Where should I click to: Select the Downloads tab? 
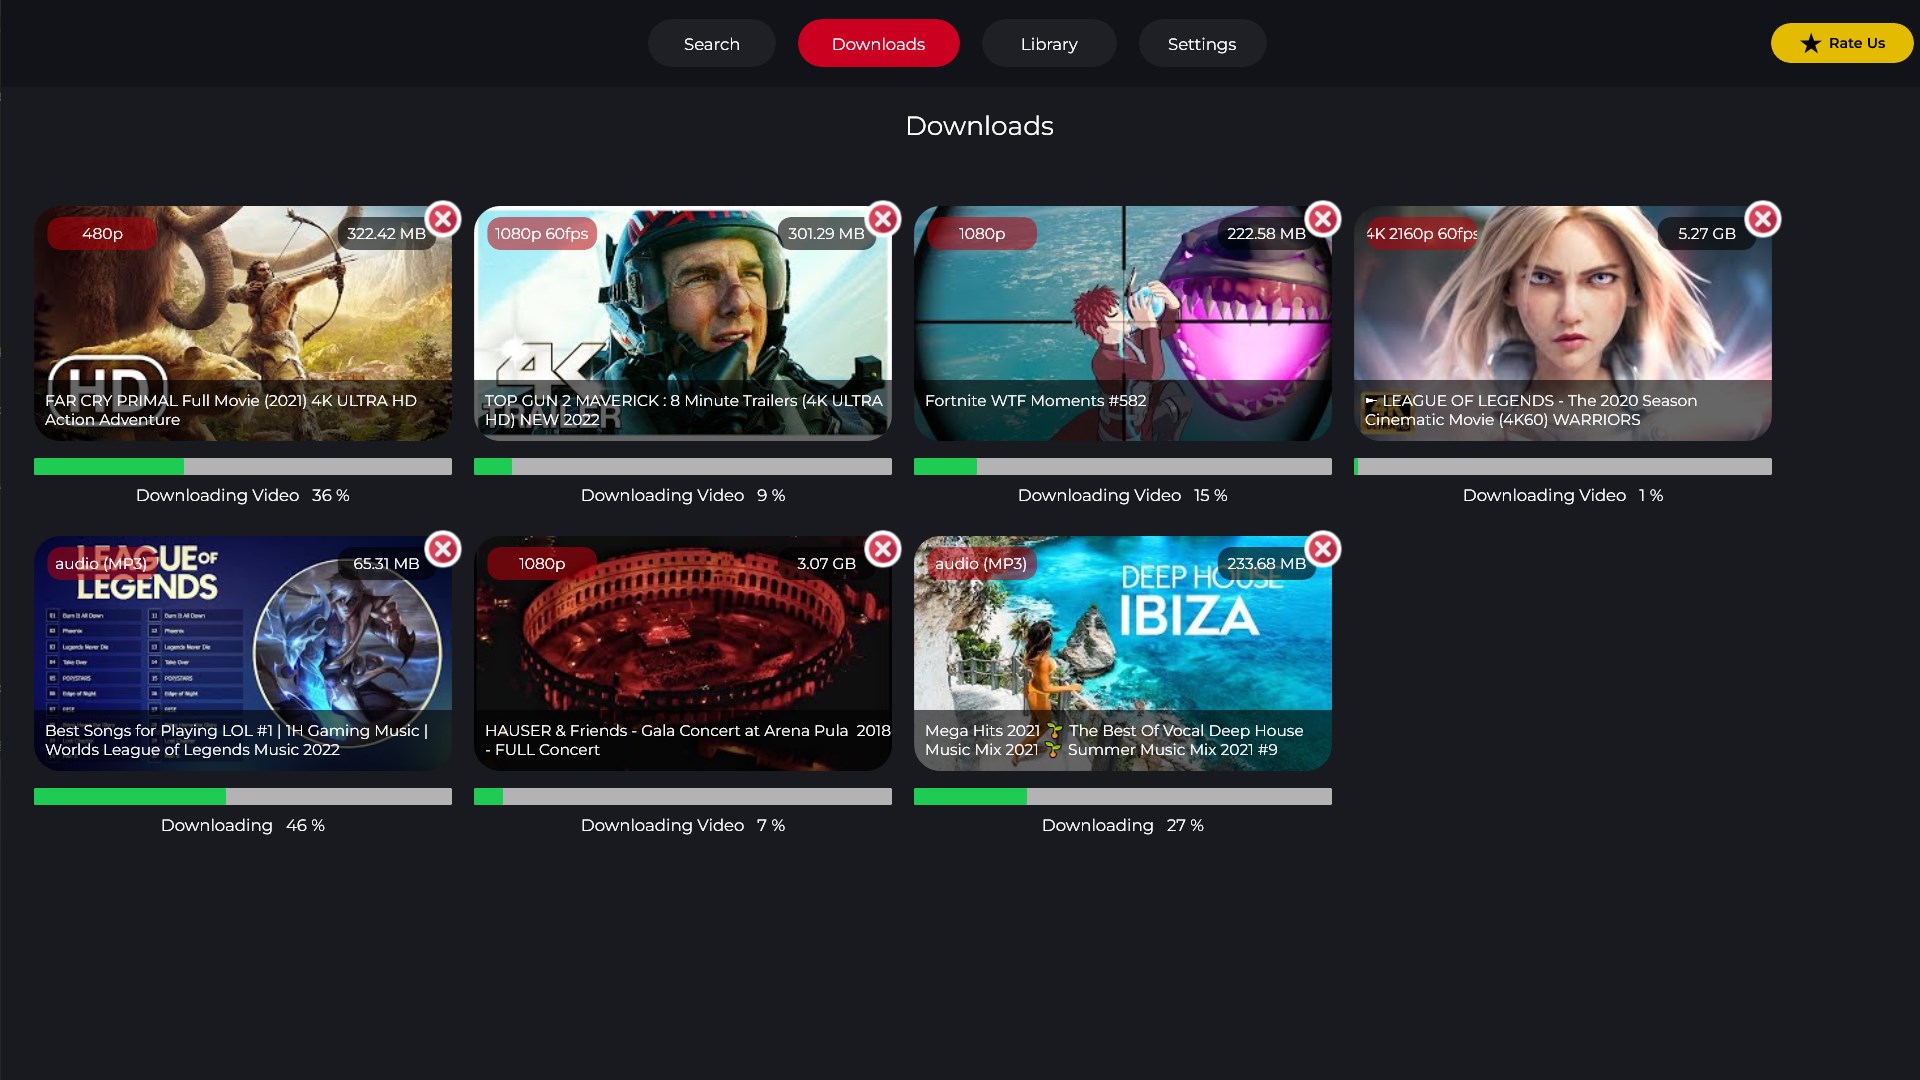point(878,43)
